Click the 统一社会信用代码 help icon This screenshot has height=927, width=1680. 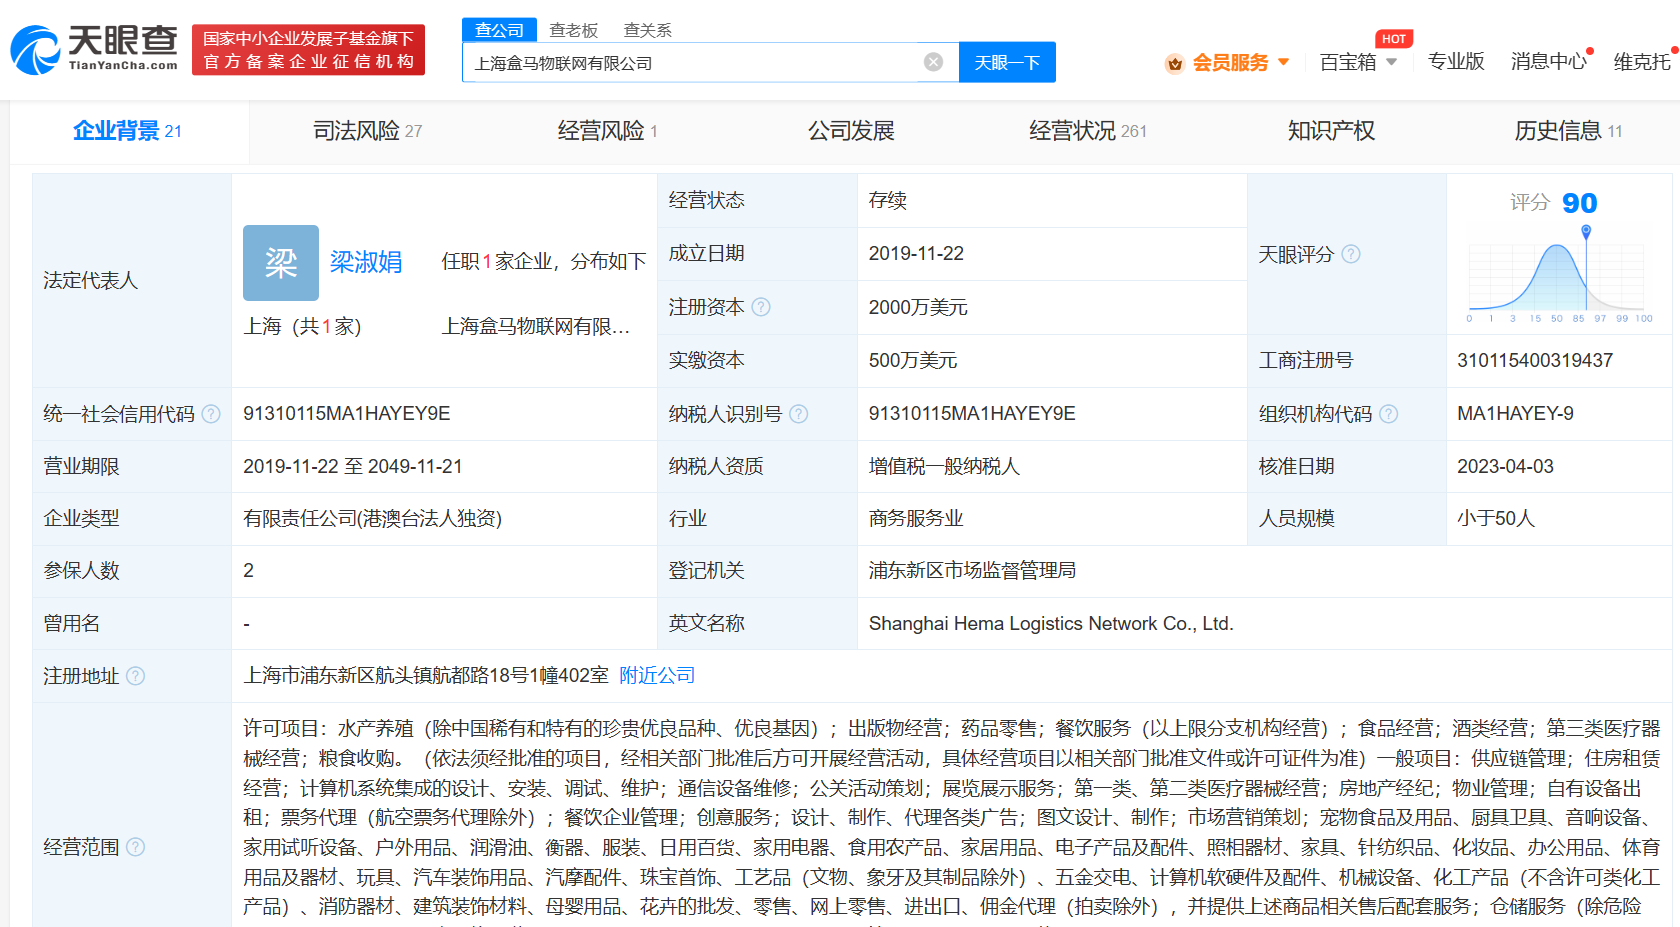[210, 413]
